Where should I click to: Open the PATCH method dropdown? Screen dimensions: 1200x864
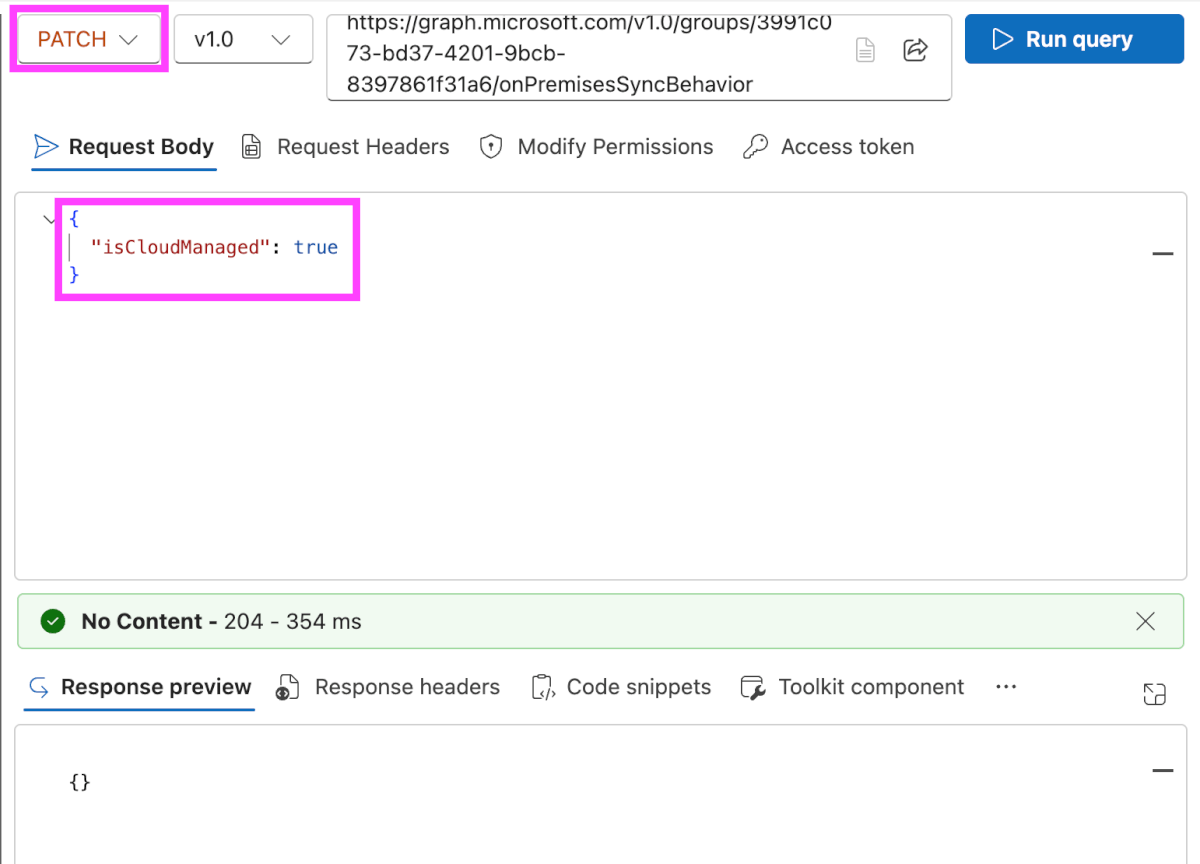(x=88, y=40)
